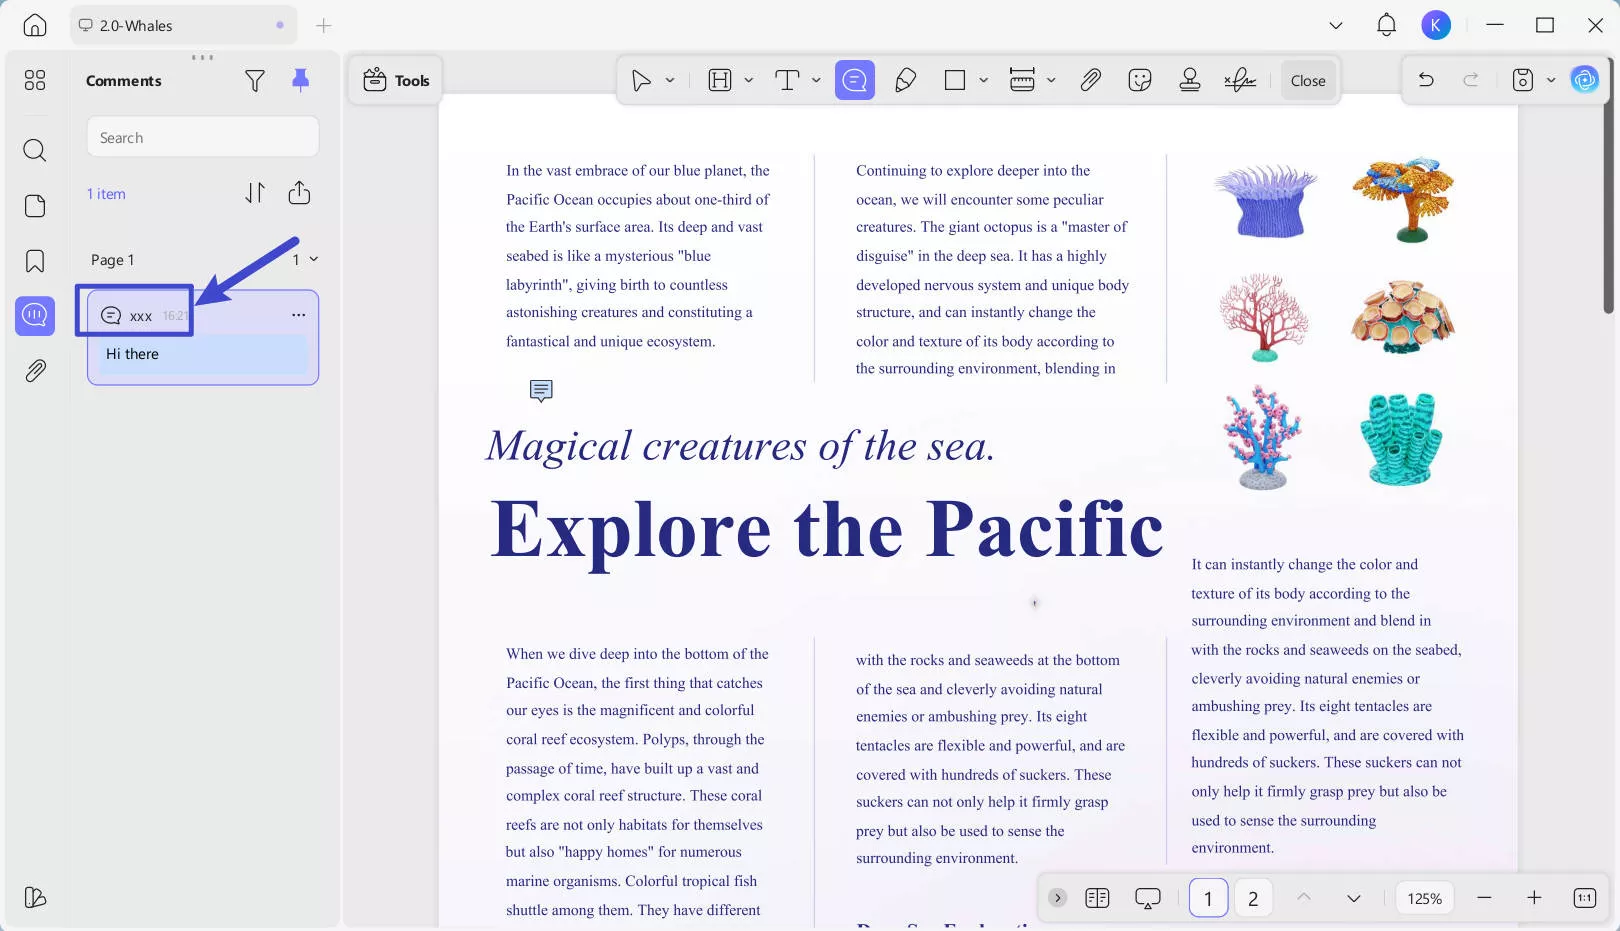This screenshot has width=1620, height=931.
Task: Select the sticker tool icon
Action: (1139, 80)
